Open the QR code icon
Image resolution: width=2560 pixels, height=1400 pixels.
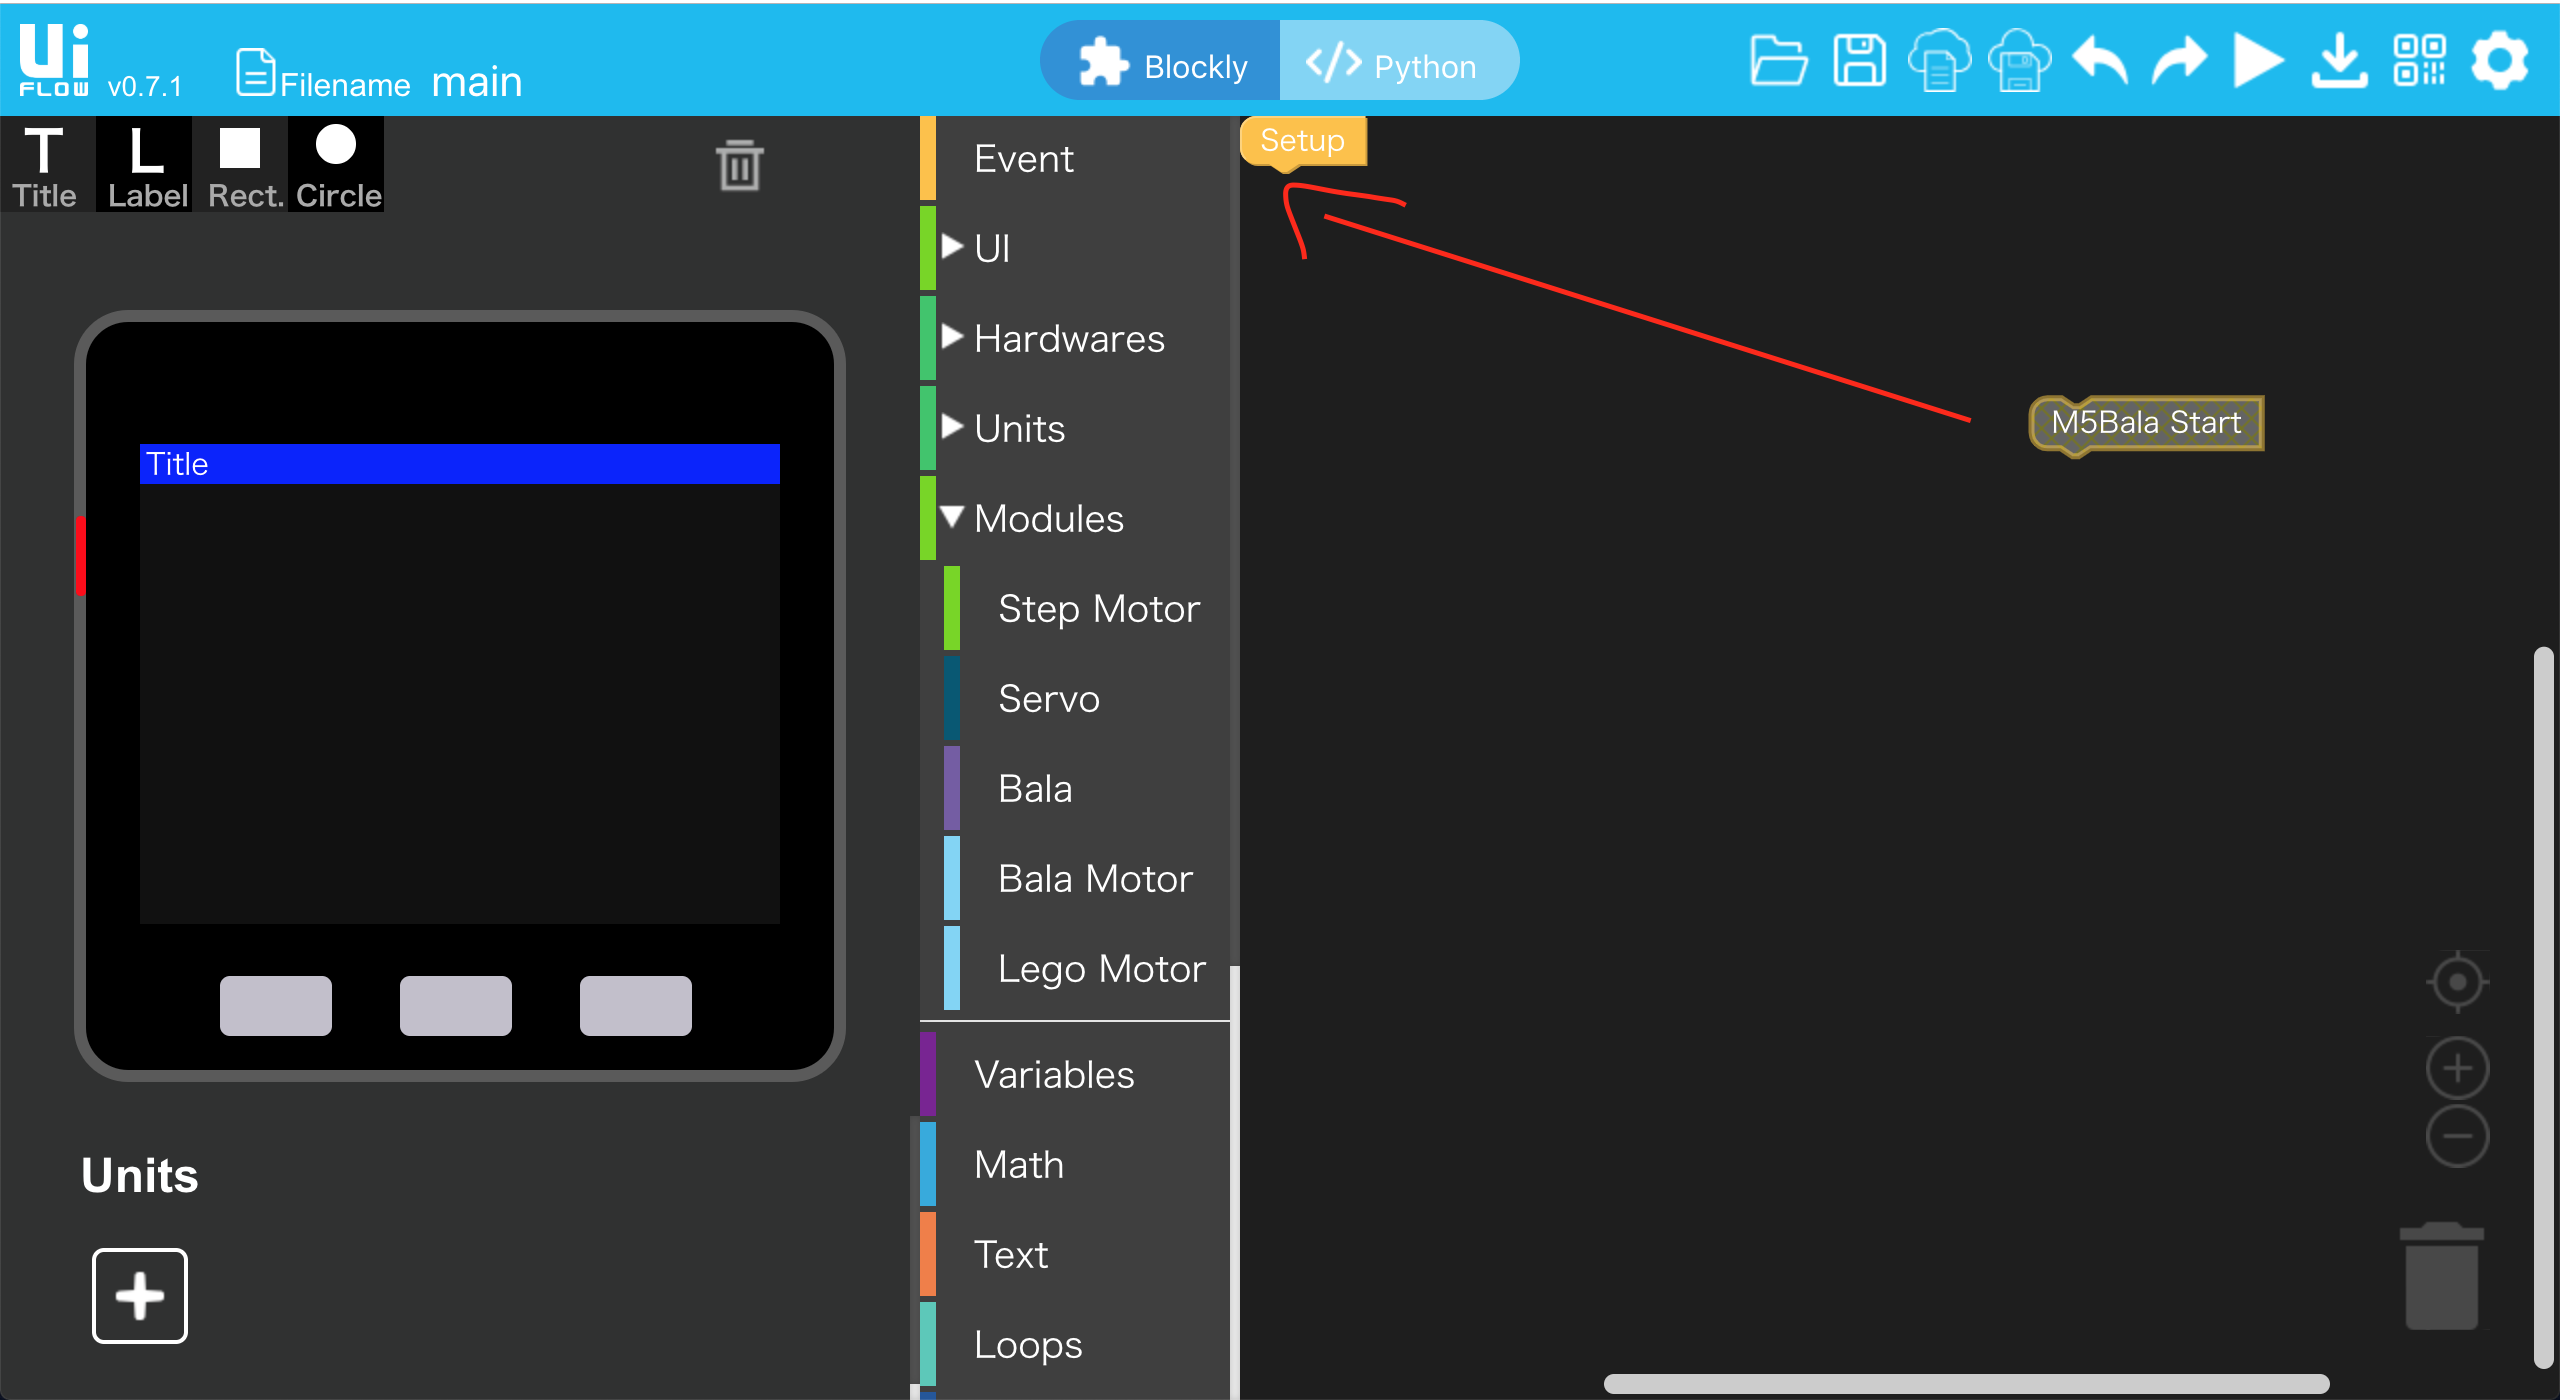point(2419,62)
